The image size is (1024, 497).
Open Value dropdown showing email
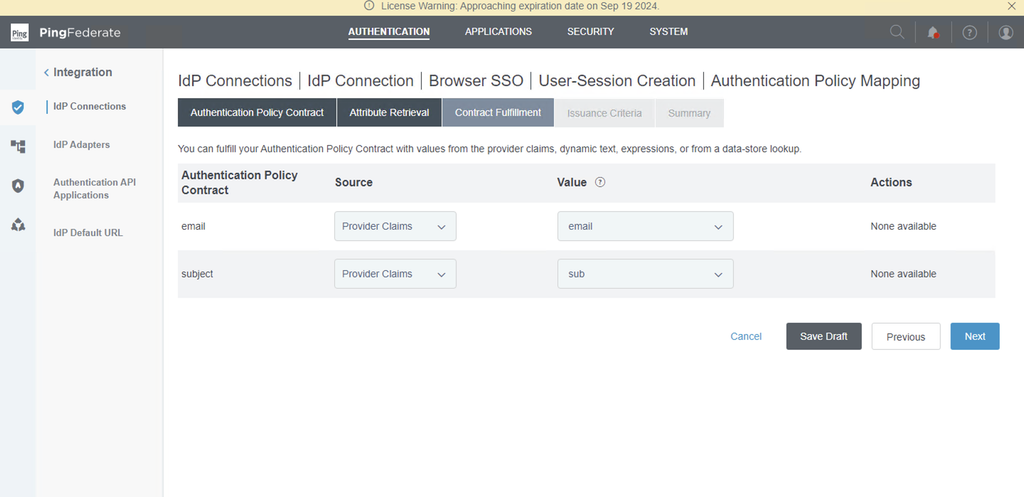[x=645, y=227]
